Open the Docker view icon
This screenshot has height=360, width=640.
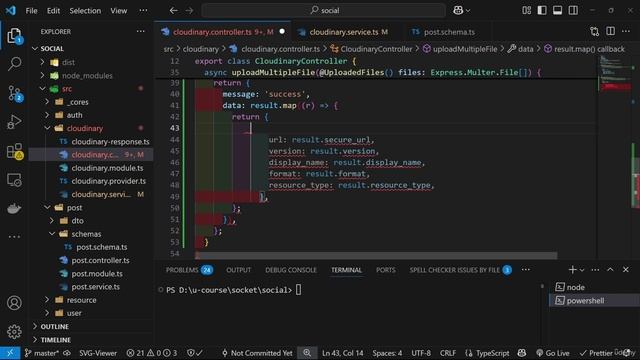(x=14, y=208)
